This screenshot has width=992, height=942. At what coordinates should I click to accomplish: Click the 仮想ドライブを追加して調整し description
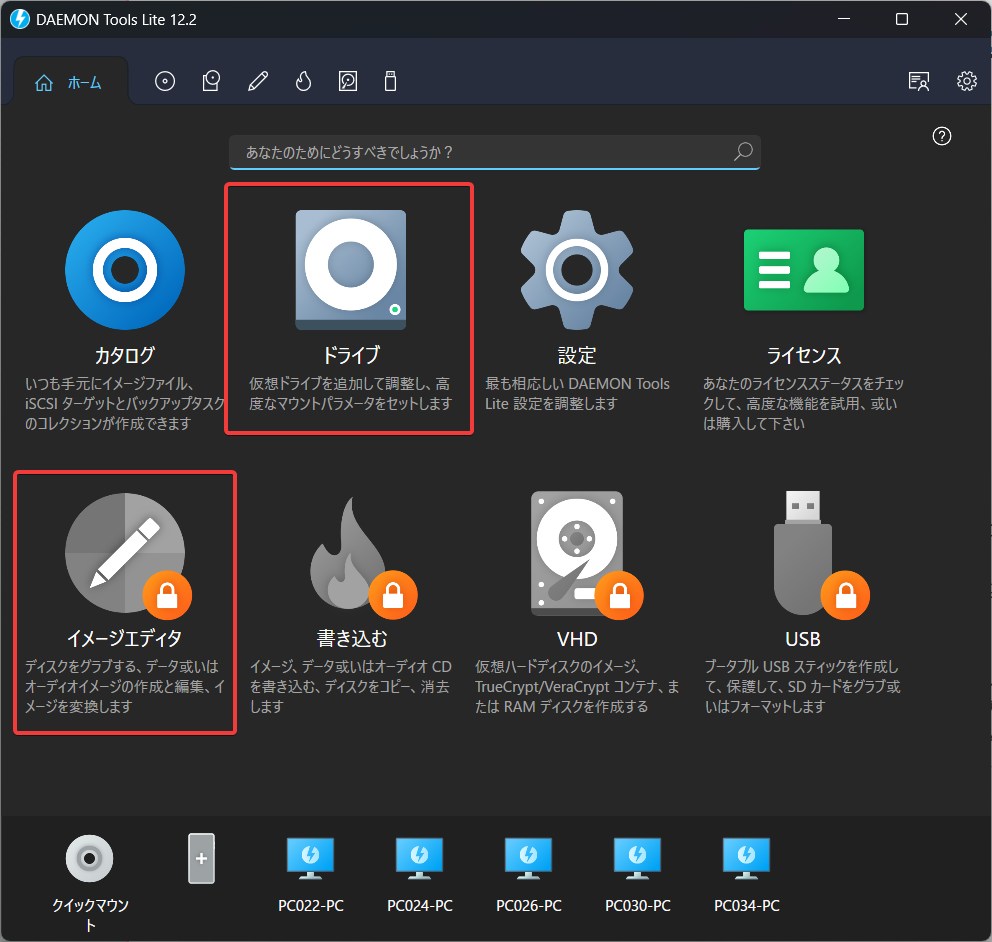point(350,394)
